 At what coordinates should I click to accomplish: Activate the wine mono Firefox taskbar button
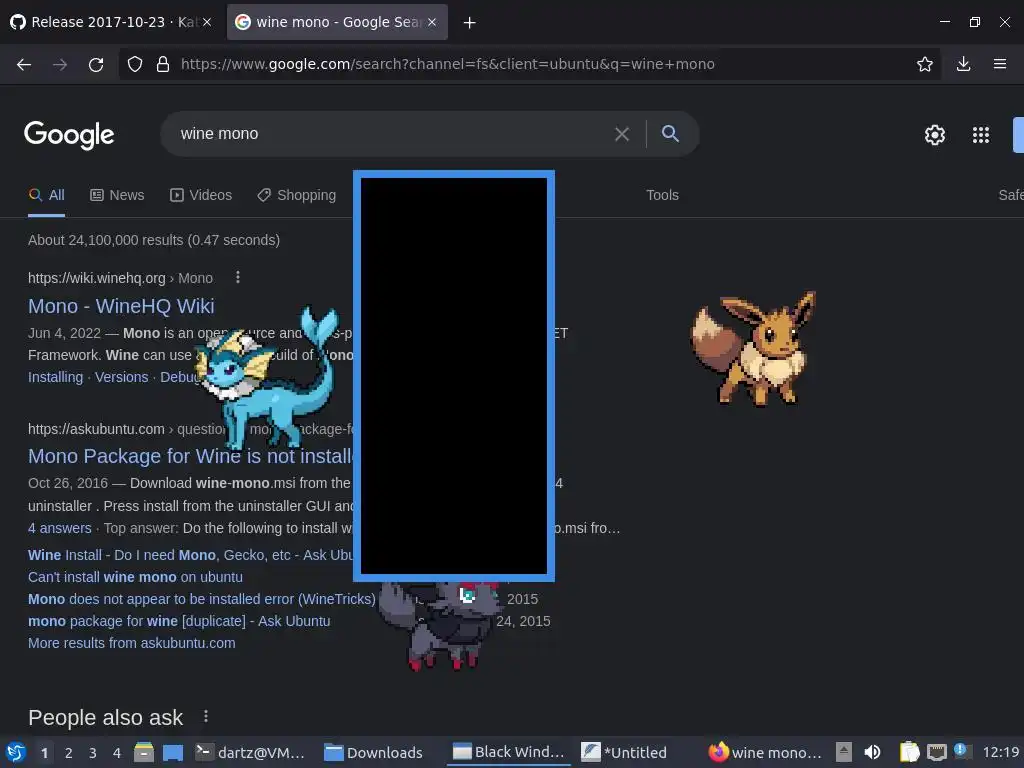tap(765, 752)
